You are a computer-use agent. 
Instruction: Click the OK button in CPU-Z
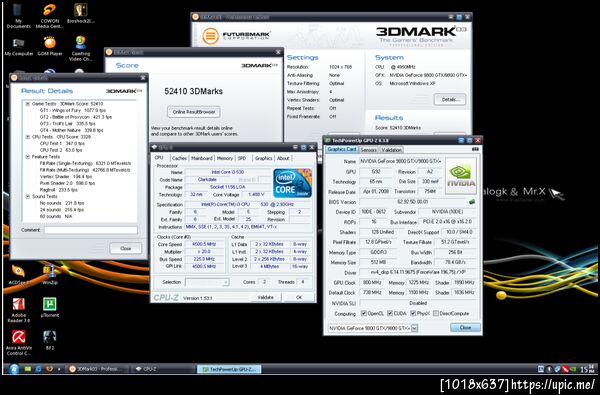tap(299, 297)
